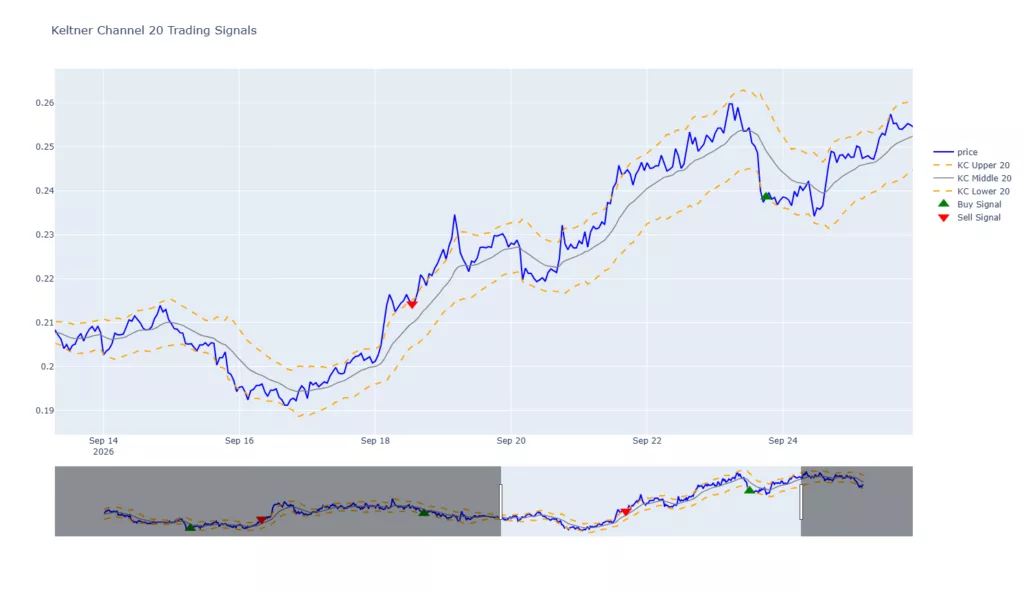Hide the KC Upper 20 legend series
This screenshot has width=1024, height=592.
click(972, 165)
